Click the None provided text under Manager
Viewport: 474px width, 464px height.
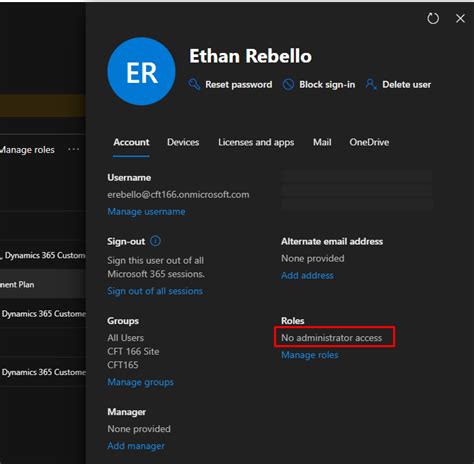(139, 429)
